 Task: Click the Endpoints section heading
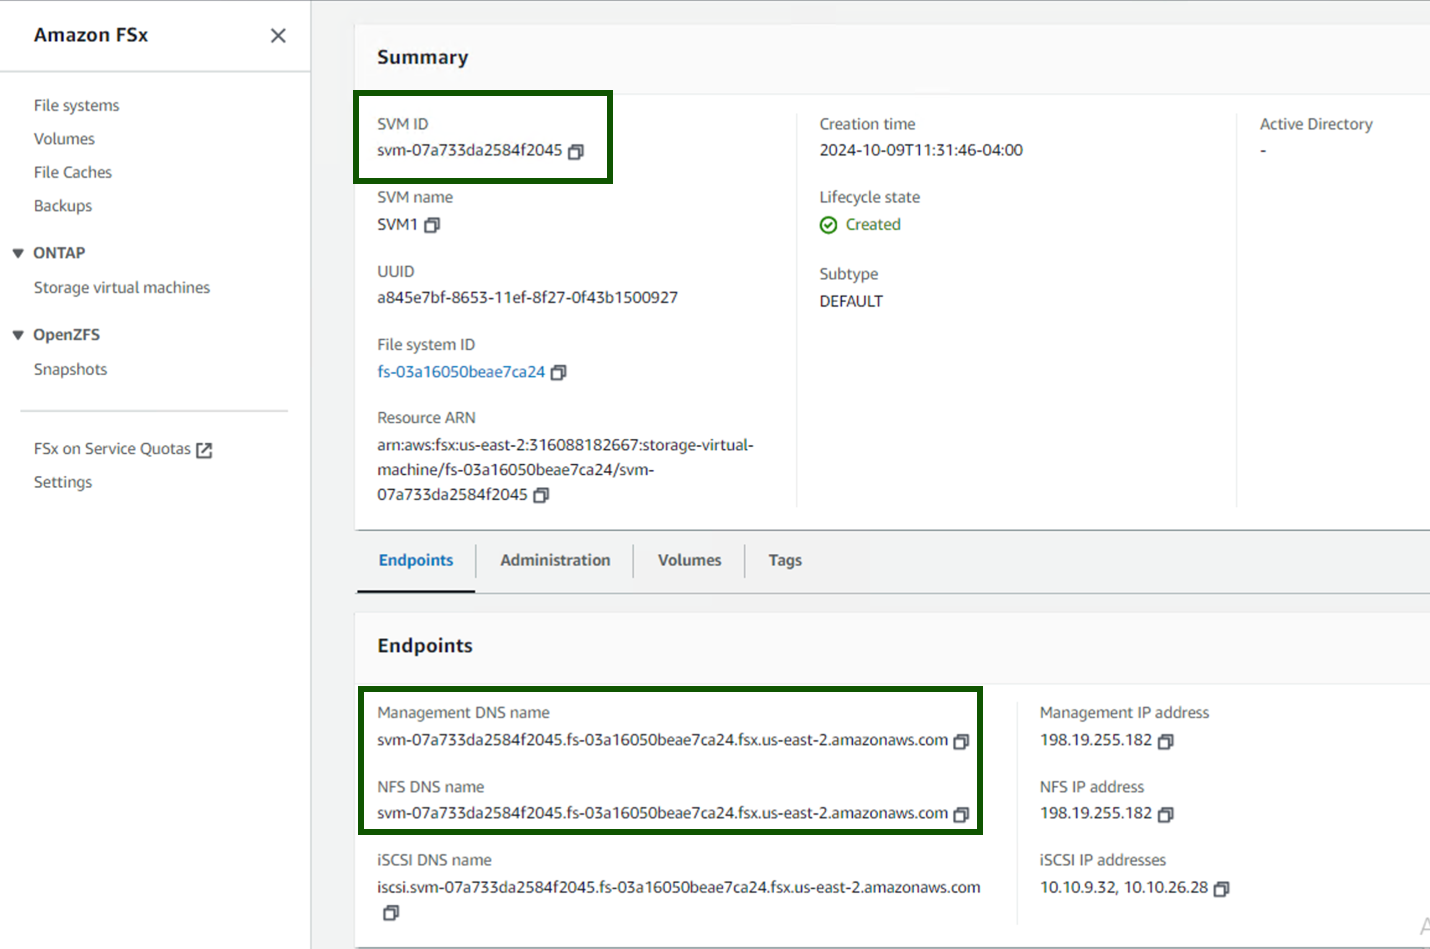pyautogui.click(x=425, y=646)
